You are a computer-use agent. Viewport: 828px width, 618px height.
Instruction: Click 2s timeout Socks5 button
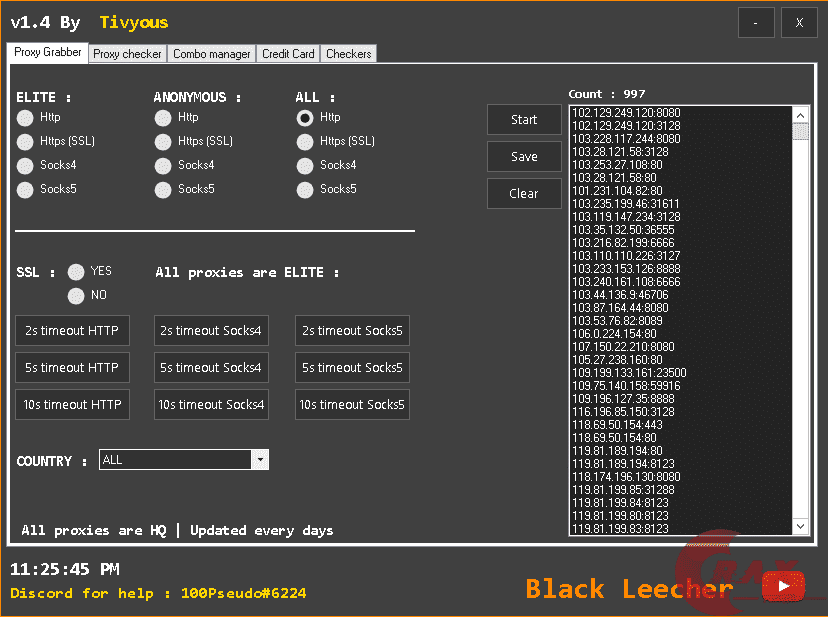click(x=352, y=331)
